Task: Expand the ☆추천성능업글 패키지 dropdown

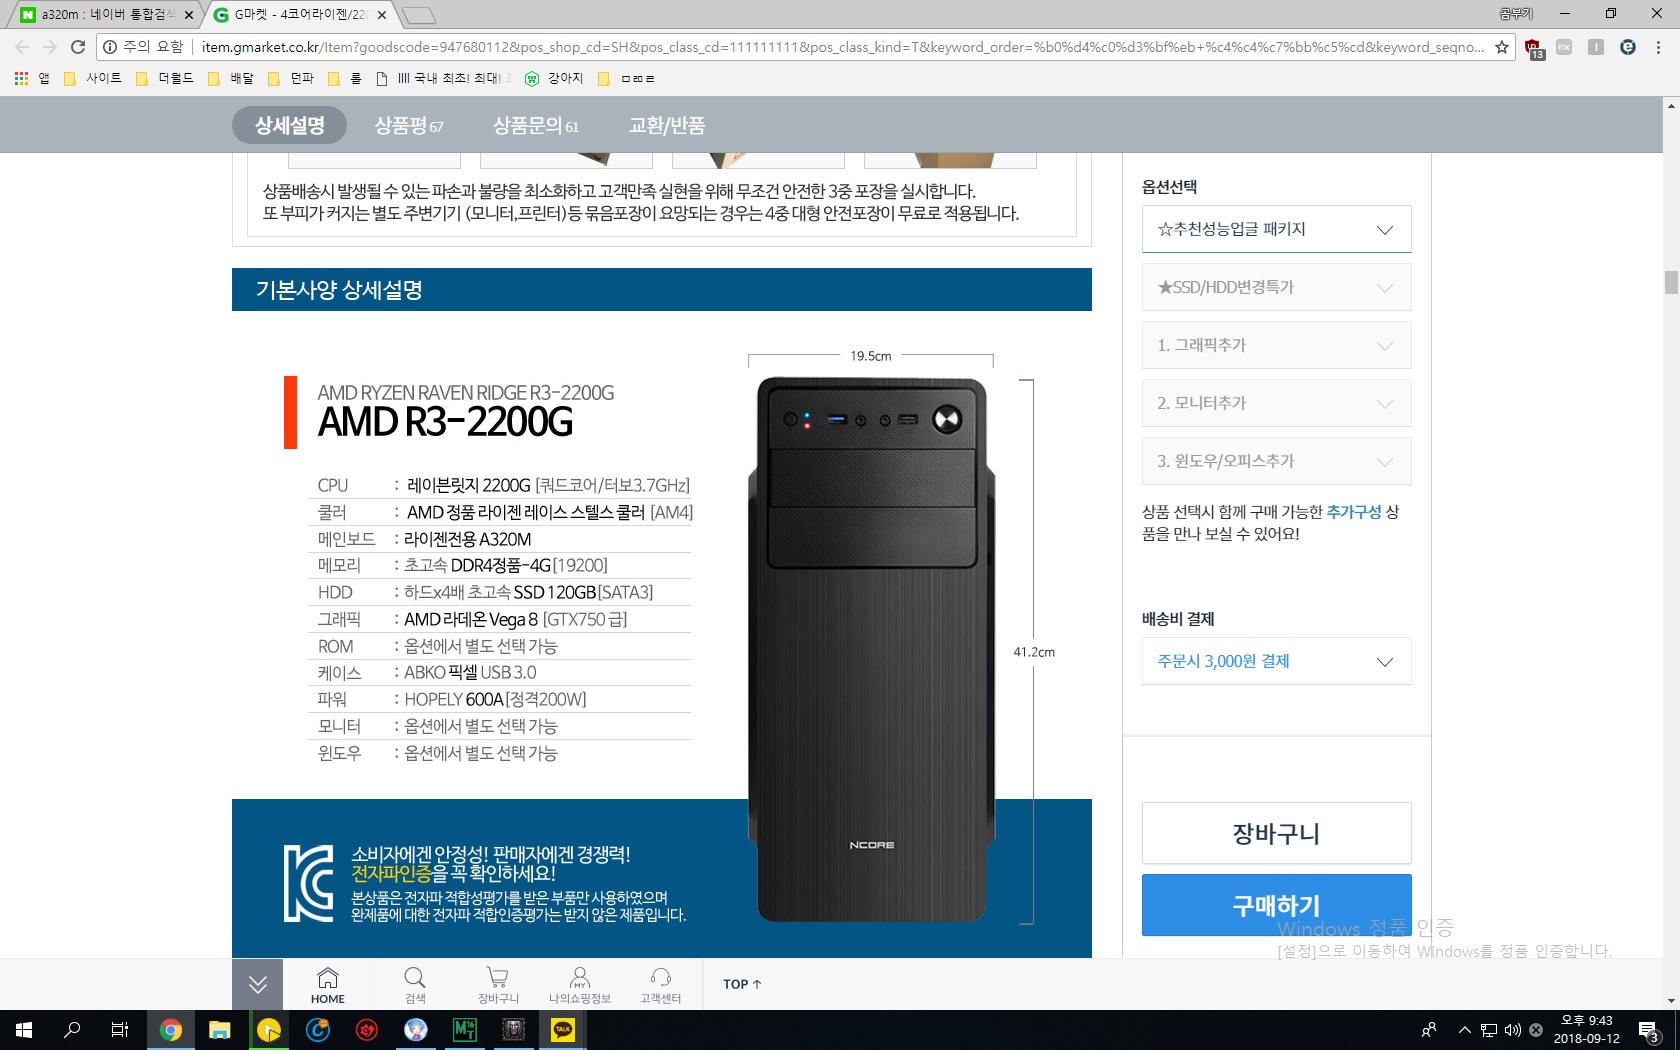Action: (1276, 229)
